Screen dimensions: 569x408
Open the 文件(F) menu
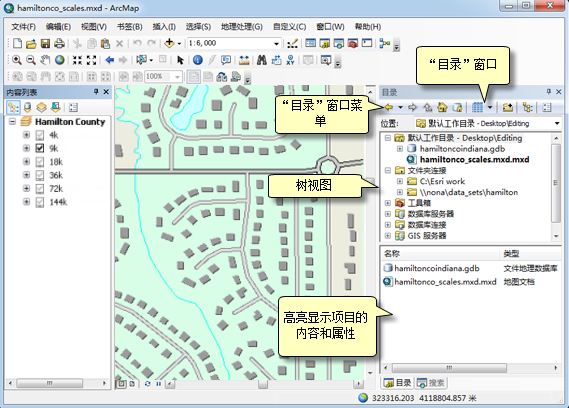(x=23, y=27)
